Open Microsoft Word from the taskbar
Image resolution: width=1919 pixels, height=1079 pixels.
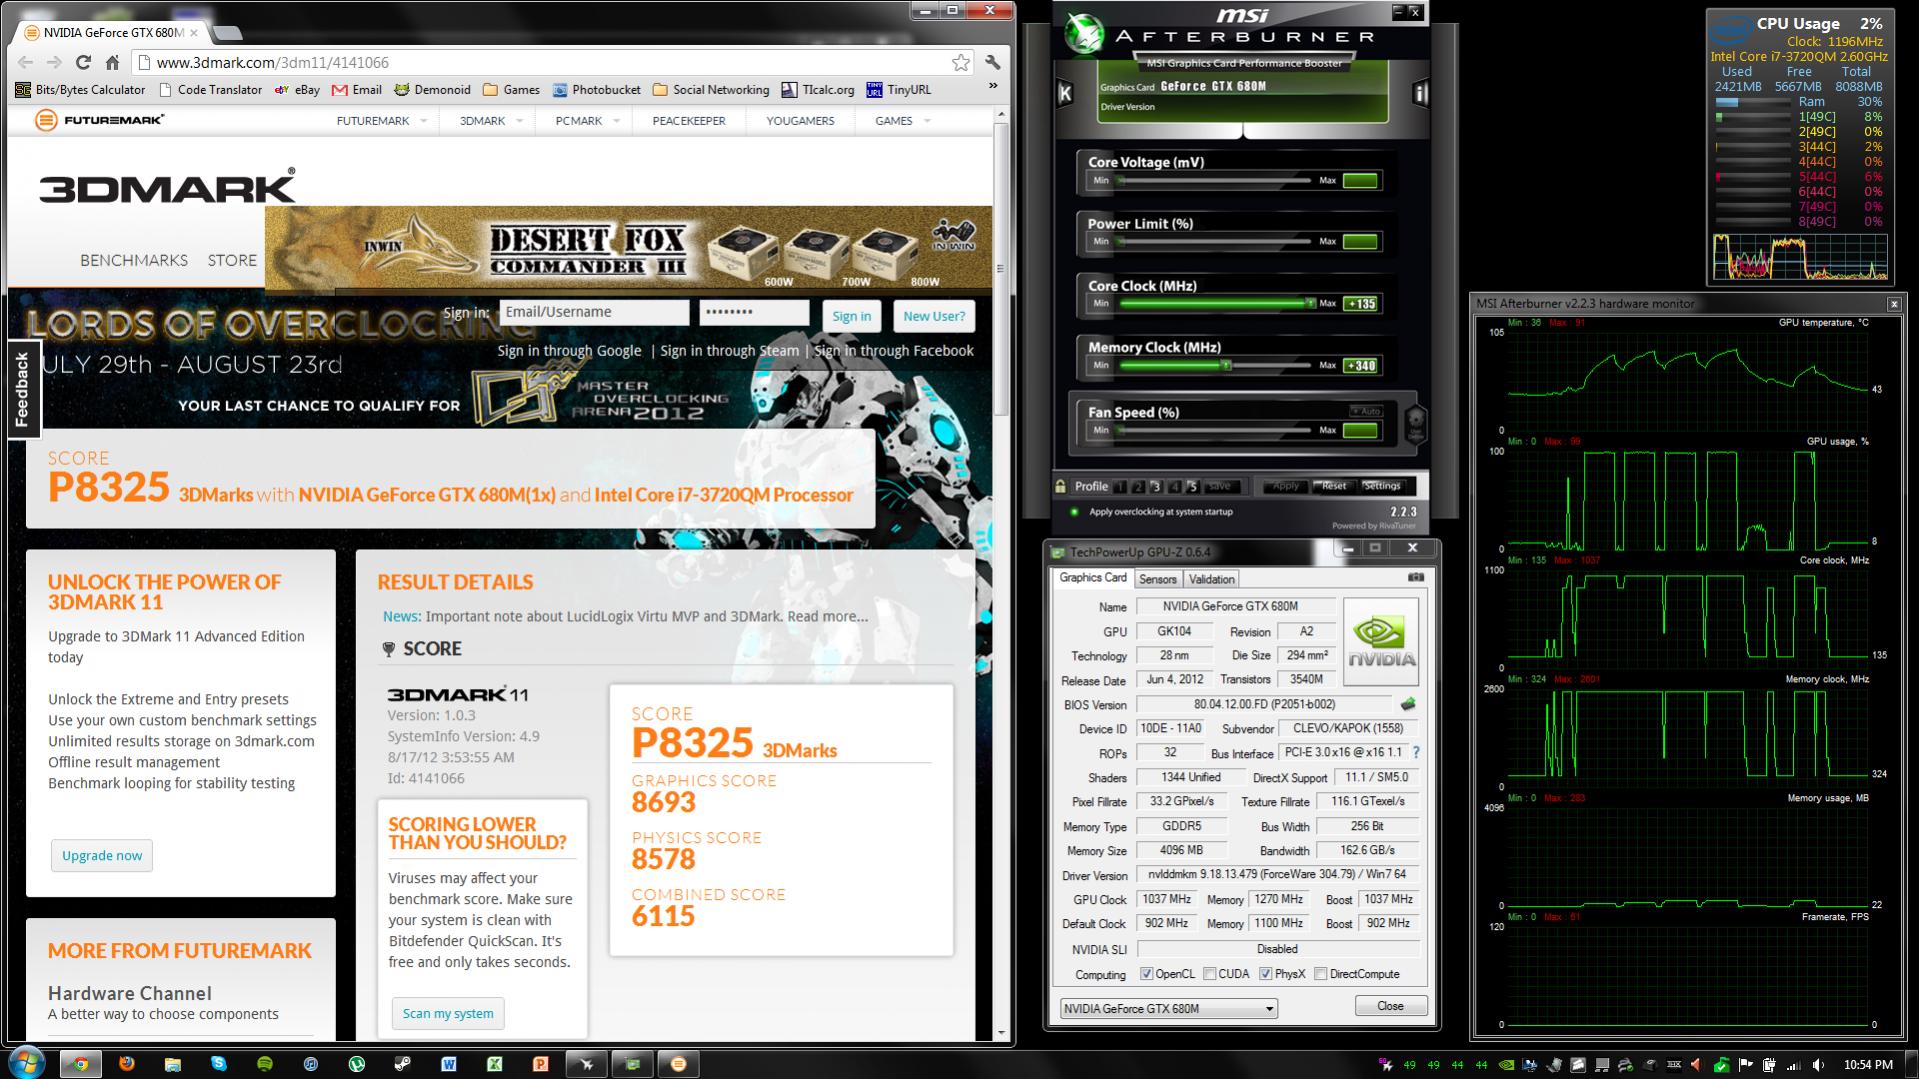coord(448,1064)
